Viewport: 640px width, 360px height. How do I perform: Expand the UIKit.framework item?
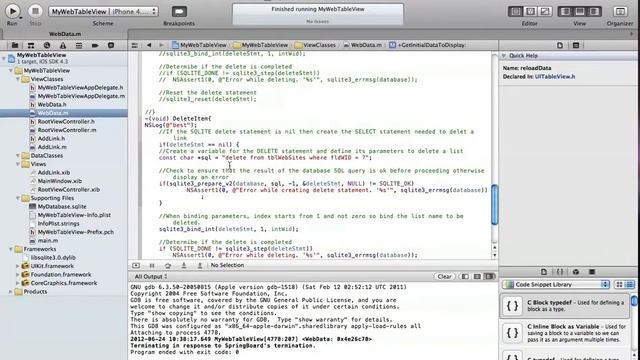click(18, 266)
